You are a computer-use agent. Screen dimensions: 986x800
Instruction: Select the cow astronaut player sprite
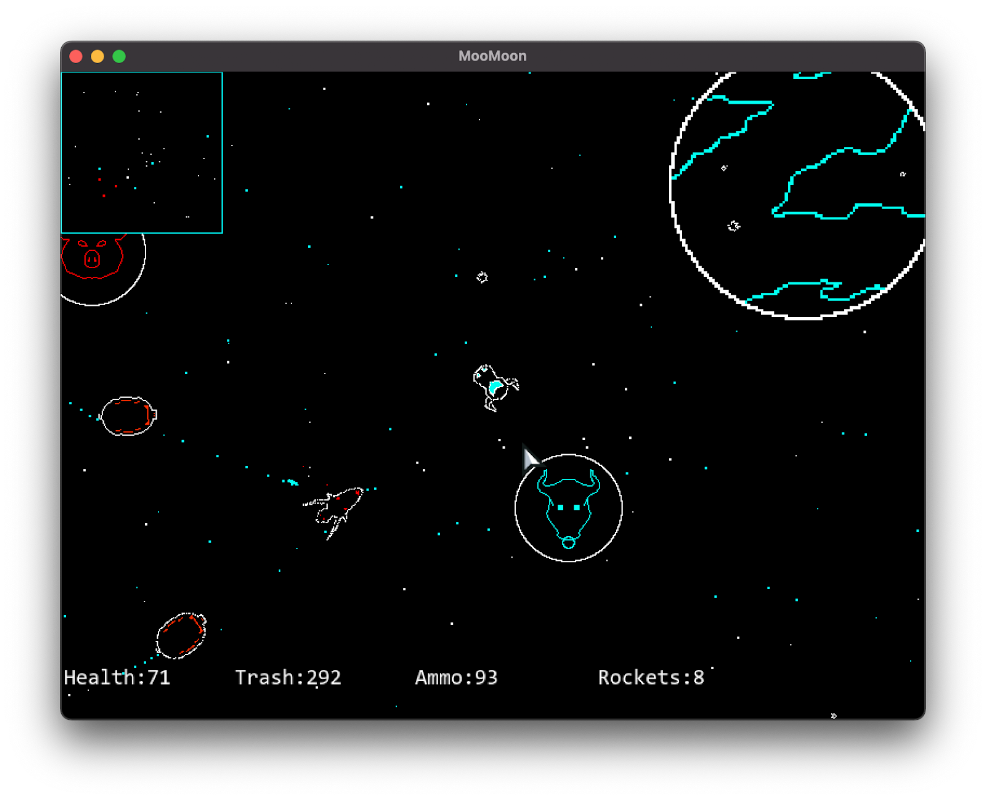point(494,386)
